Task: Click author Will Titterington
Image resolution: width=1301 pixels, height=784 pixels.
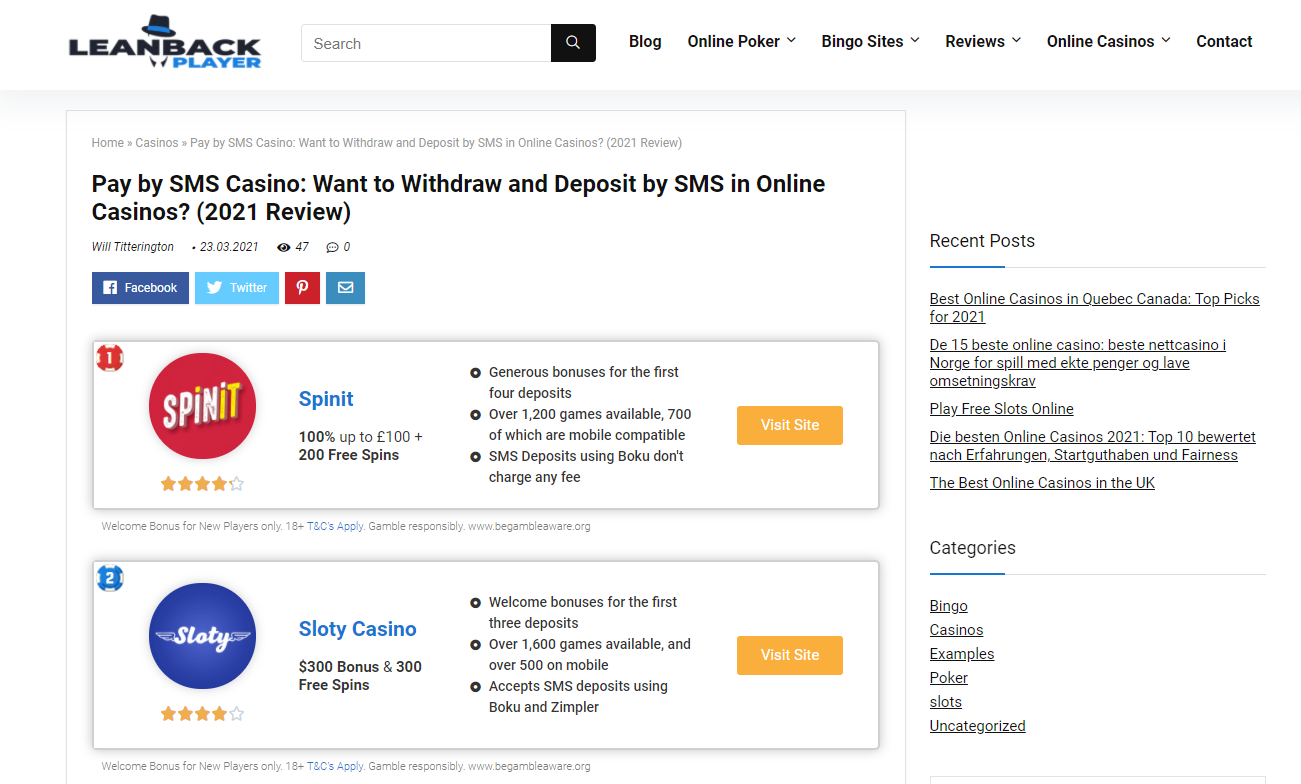Action: tap(133, 247)
